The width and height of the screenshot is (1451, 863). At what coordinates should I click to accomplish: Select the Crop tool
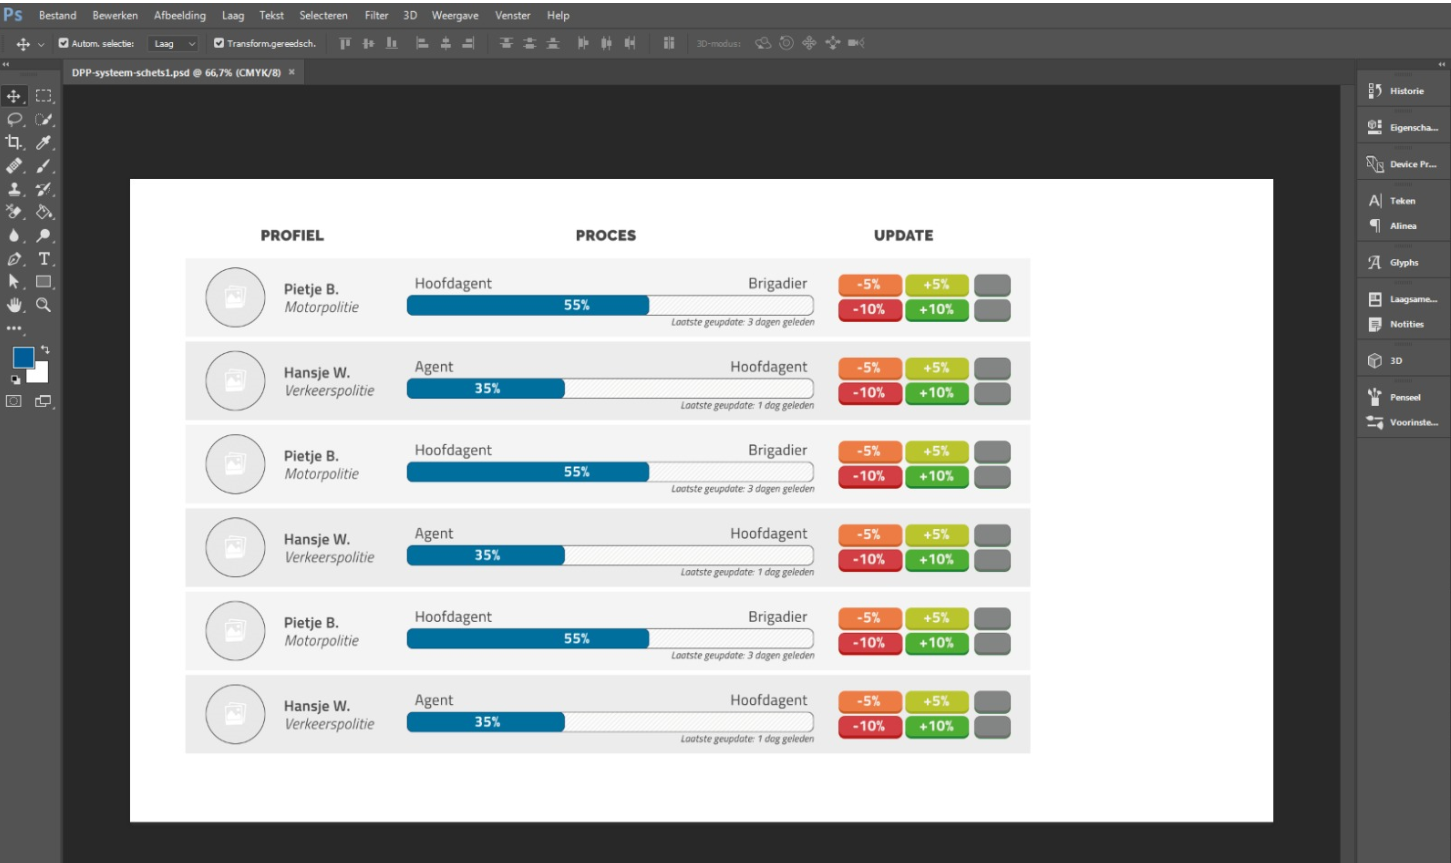pyautogui.click(x=14, y=142)
